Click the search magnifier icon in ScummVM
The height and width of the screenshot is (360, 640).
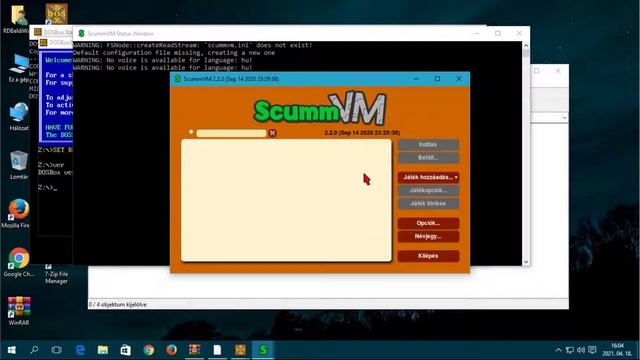tap(191, 132)
